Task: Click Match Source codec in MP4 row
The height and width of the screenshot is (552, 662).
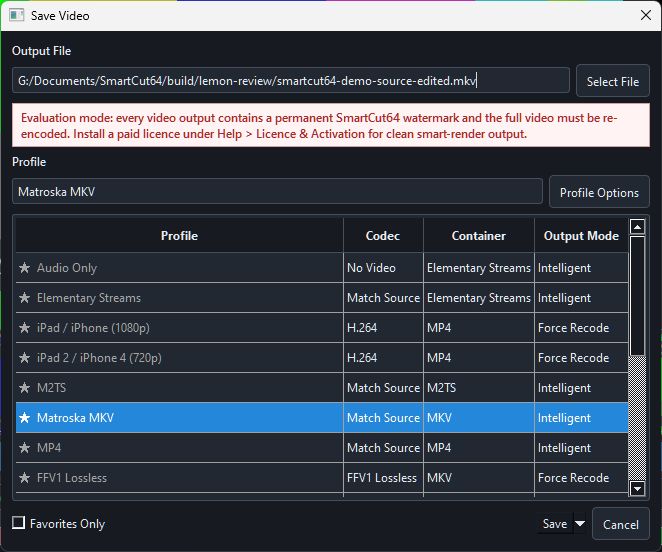Action: pos(383,448)
